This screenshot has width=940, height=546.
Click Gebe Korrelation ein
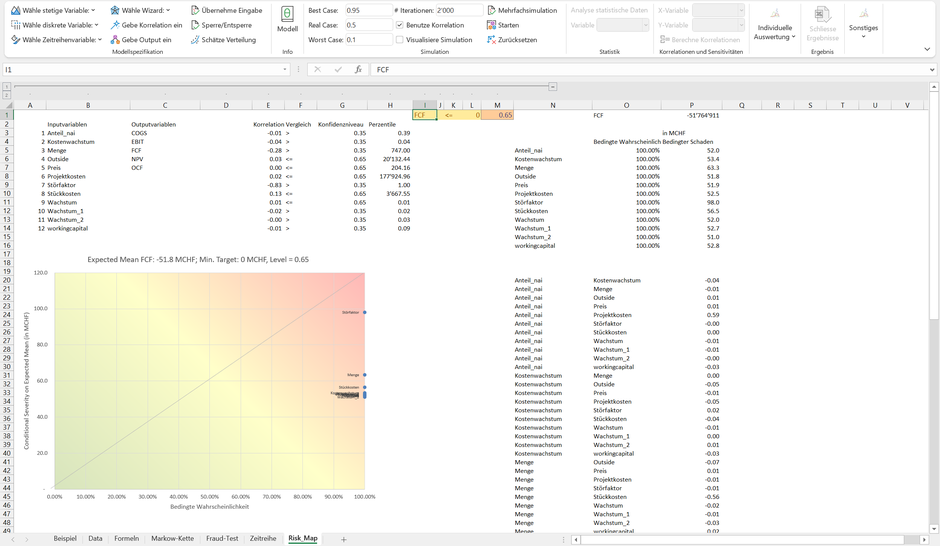pyautogui.click(x=146, y=25)
